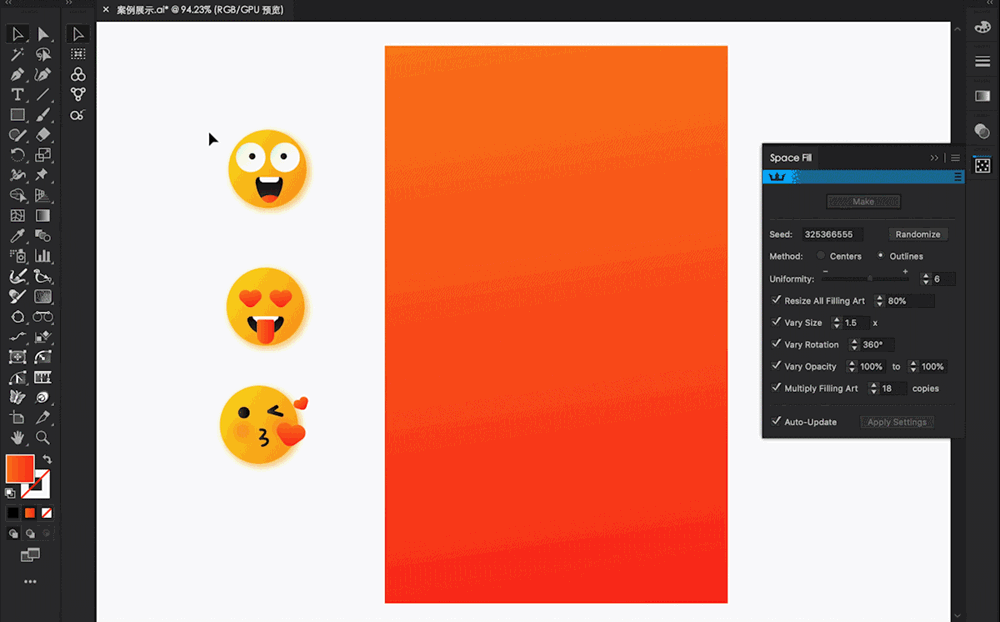Viewport: 1000px width, 622px height.
Task: Open the Space Fill panel flyout menu
Action: tap(955, 158)
